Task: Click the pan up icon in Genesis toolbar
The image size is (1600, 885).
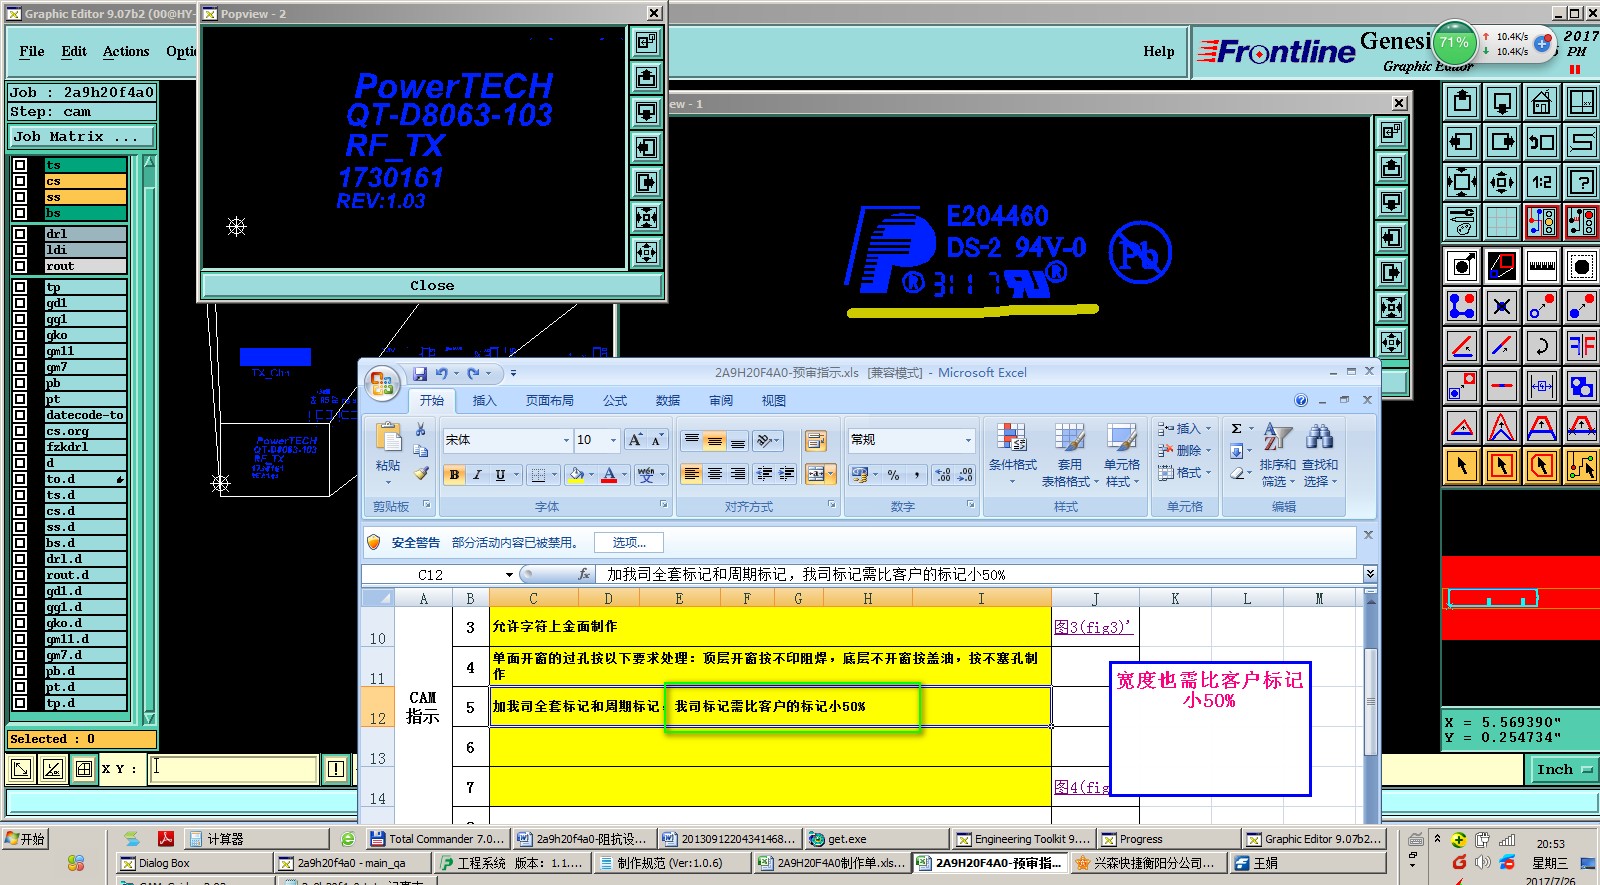Action: (x=1462, y=102)
